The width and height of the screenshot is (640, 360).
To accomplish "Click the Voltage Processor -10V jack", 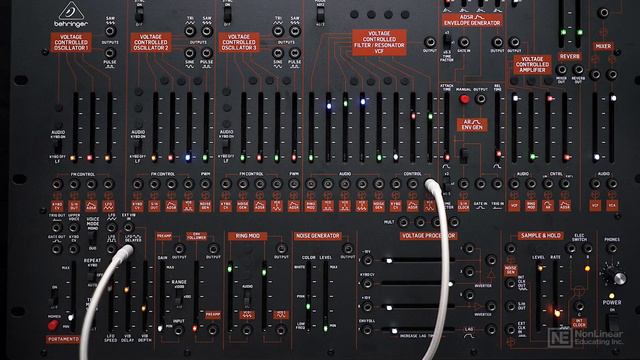I will (367, 260).
